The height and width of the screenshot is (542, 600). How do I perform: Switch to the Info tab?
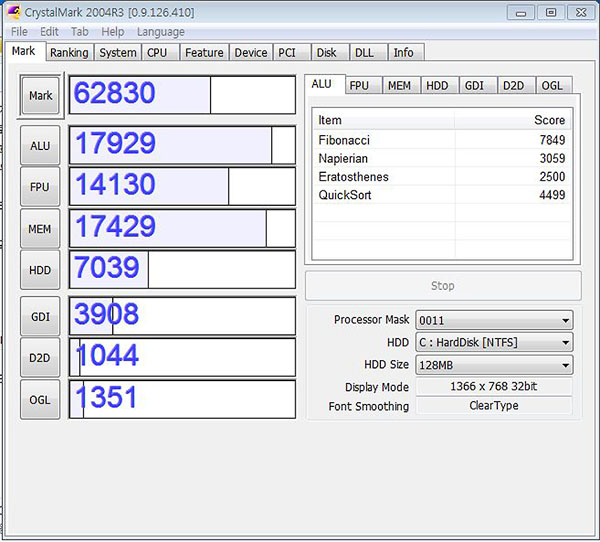pyautogui.click(x=406, y=52)
